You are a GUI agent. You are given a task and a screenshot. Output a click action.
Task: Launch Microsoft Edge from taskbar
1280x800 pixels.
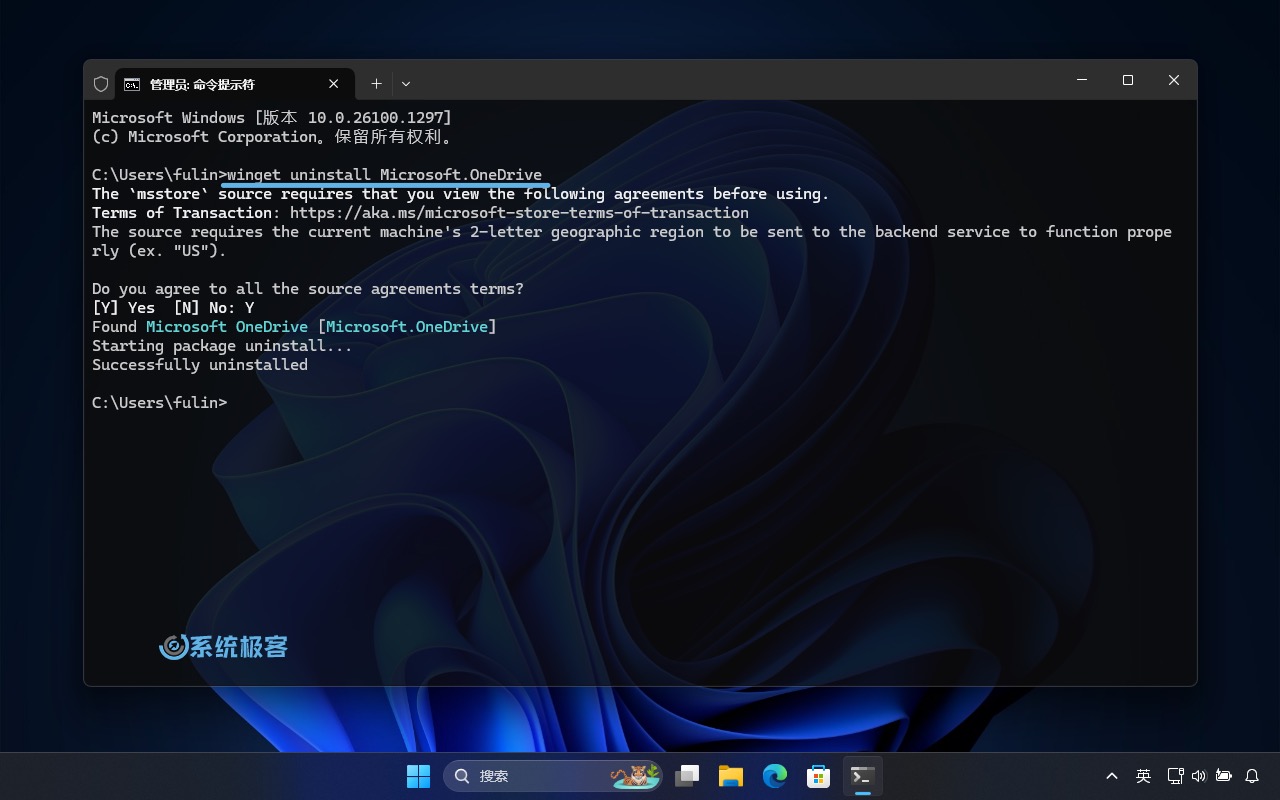coord(775,776)
